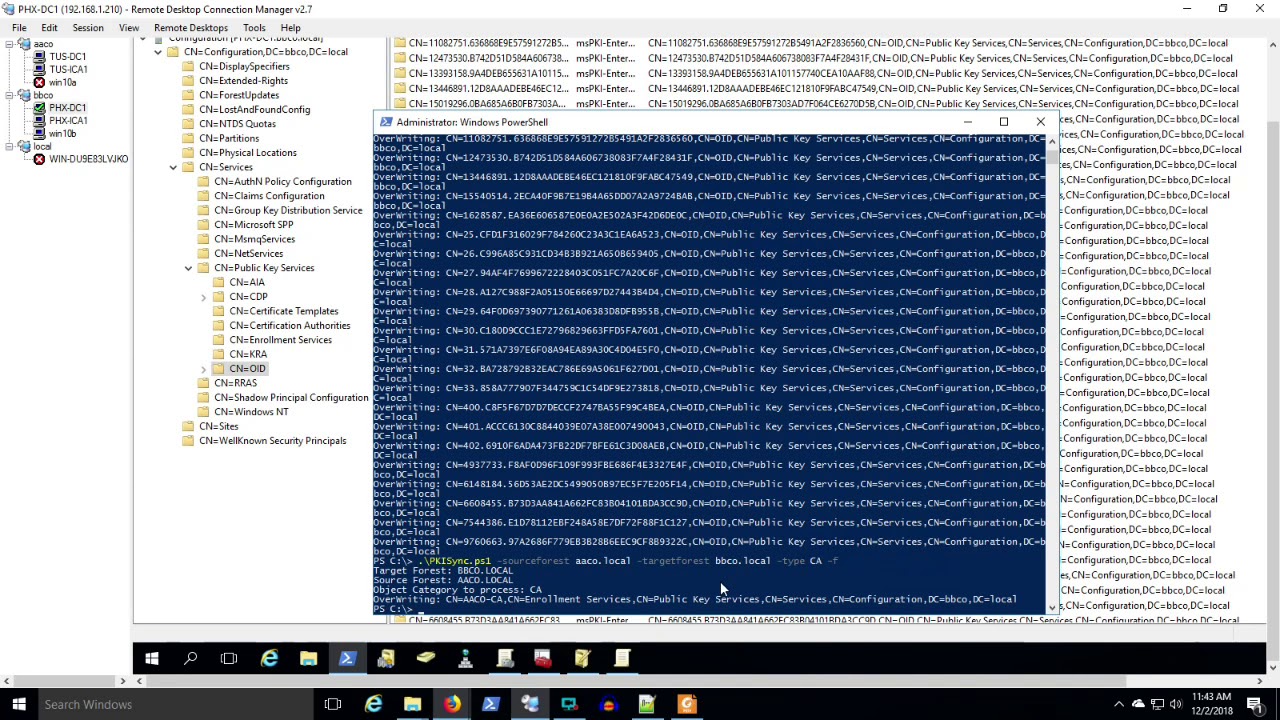Select the CN=Enrollment Services folder
Screen dimensions: 1280x720
280,340
